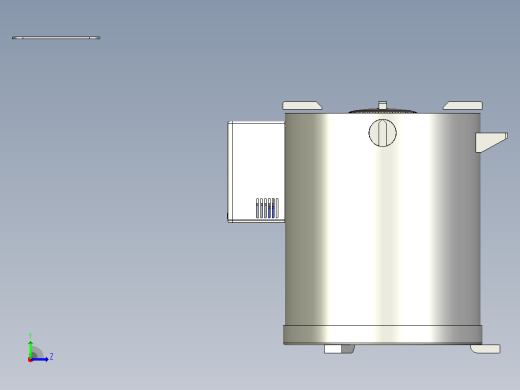Select the angled spout bracket on the cylinder
This screenshot has width=520, height=390.
[491, 142]
